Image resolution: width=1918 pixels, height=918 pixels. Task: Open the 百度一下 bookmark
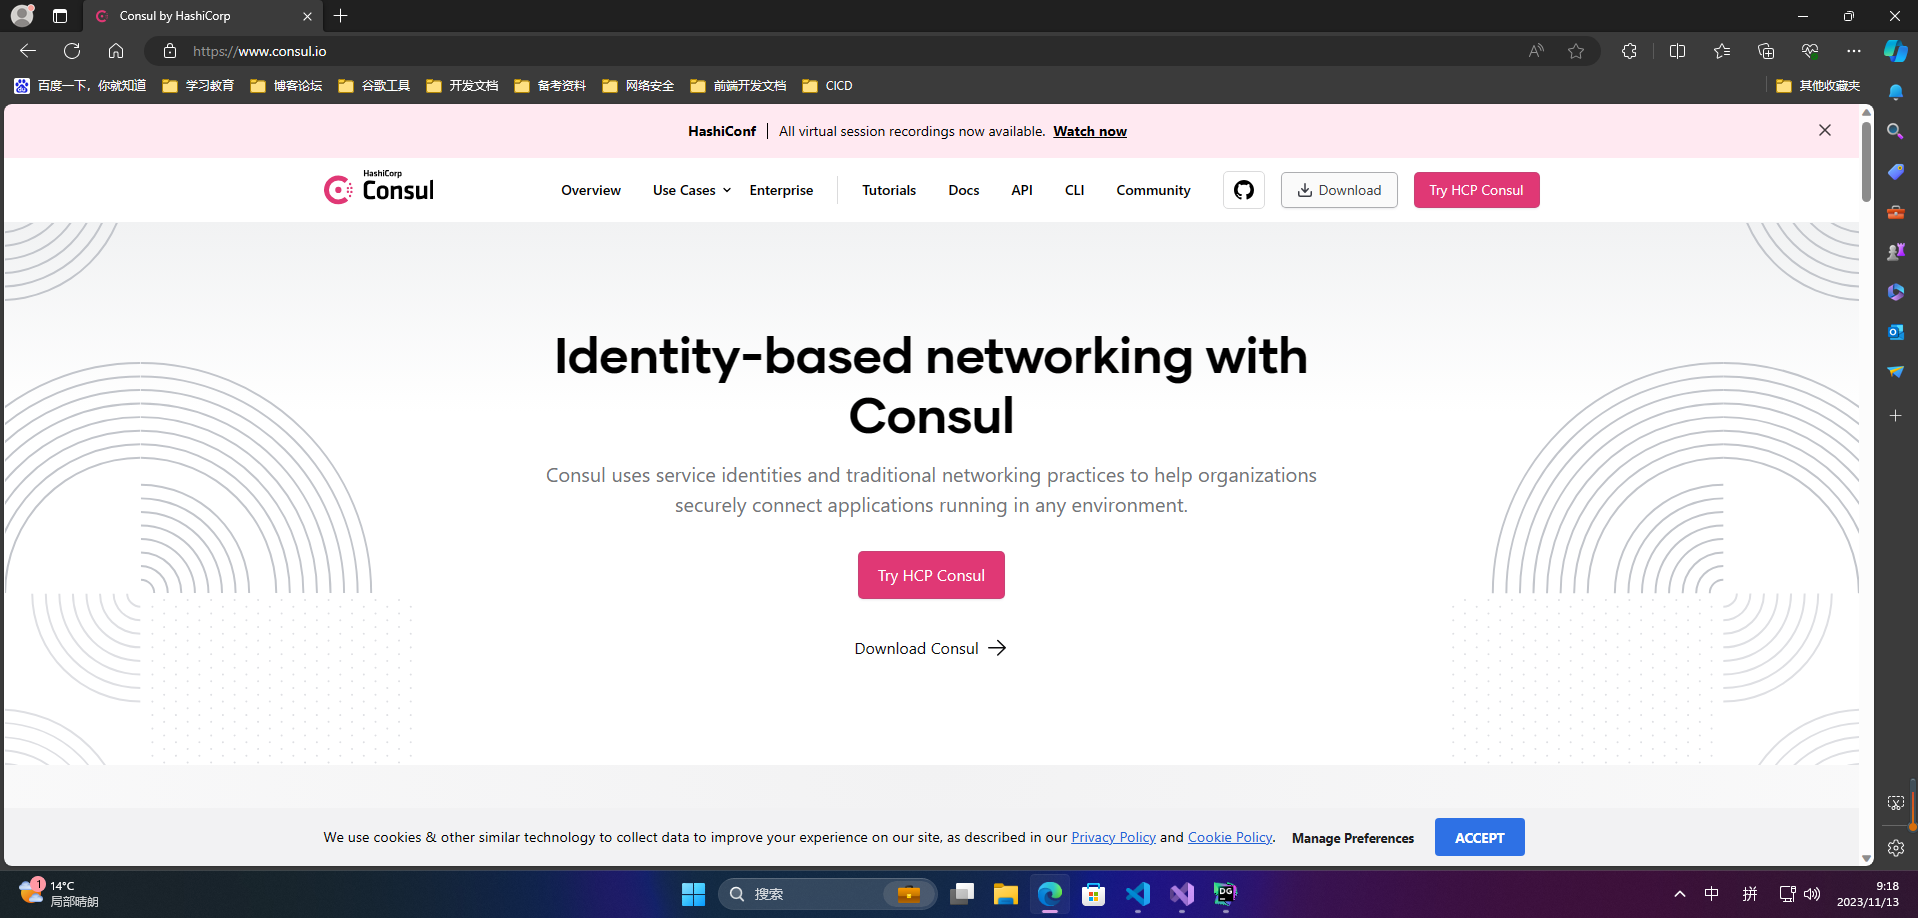click(80, 86)
